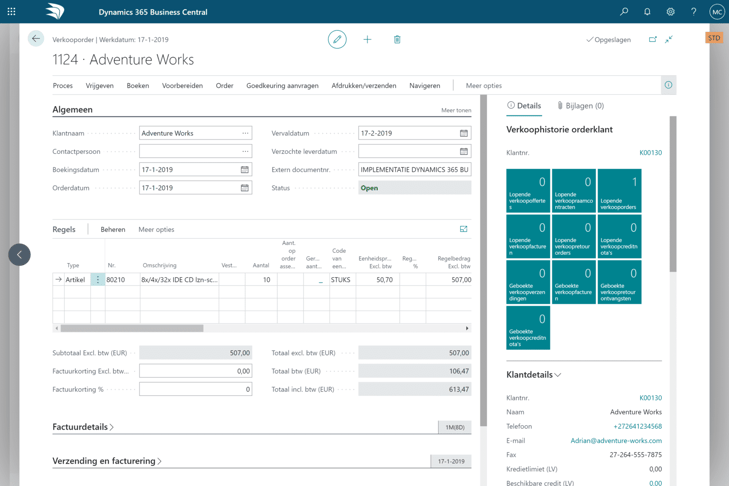Show Meer opties in the action bar
The image size is (729, 486).
point(484,86)
